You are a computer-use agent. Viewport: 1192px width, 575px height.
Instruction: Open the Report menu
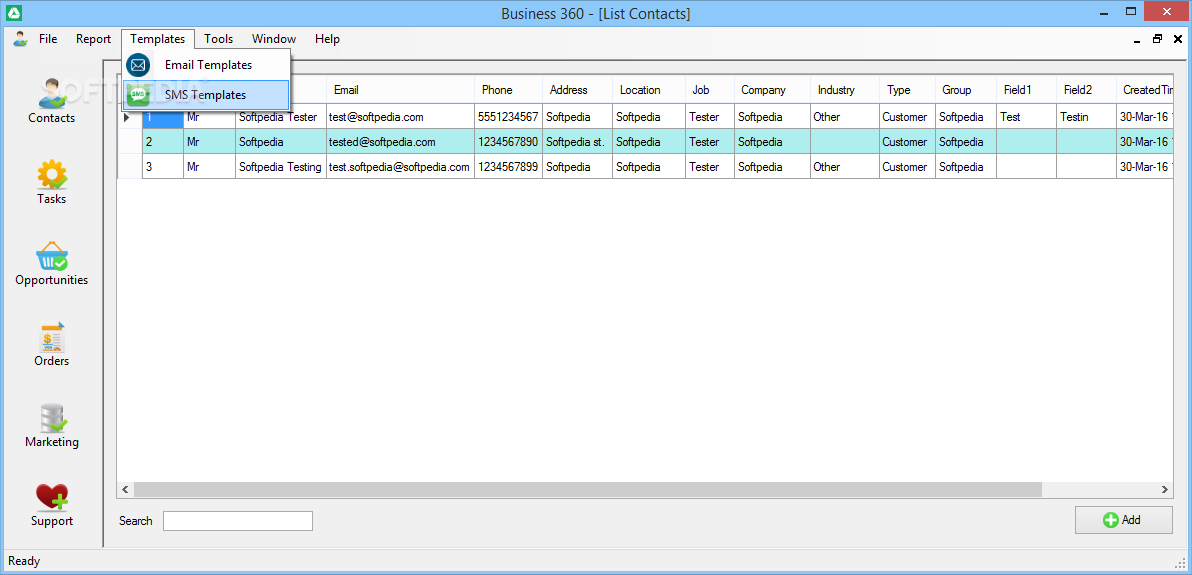pyautogui.click(x=94, y=39)
